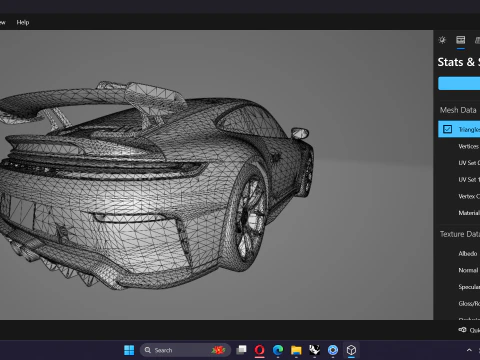Screen dimensions: 480x360
Task: Click the blue button under Stats heading
Action: click(459, 83)
